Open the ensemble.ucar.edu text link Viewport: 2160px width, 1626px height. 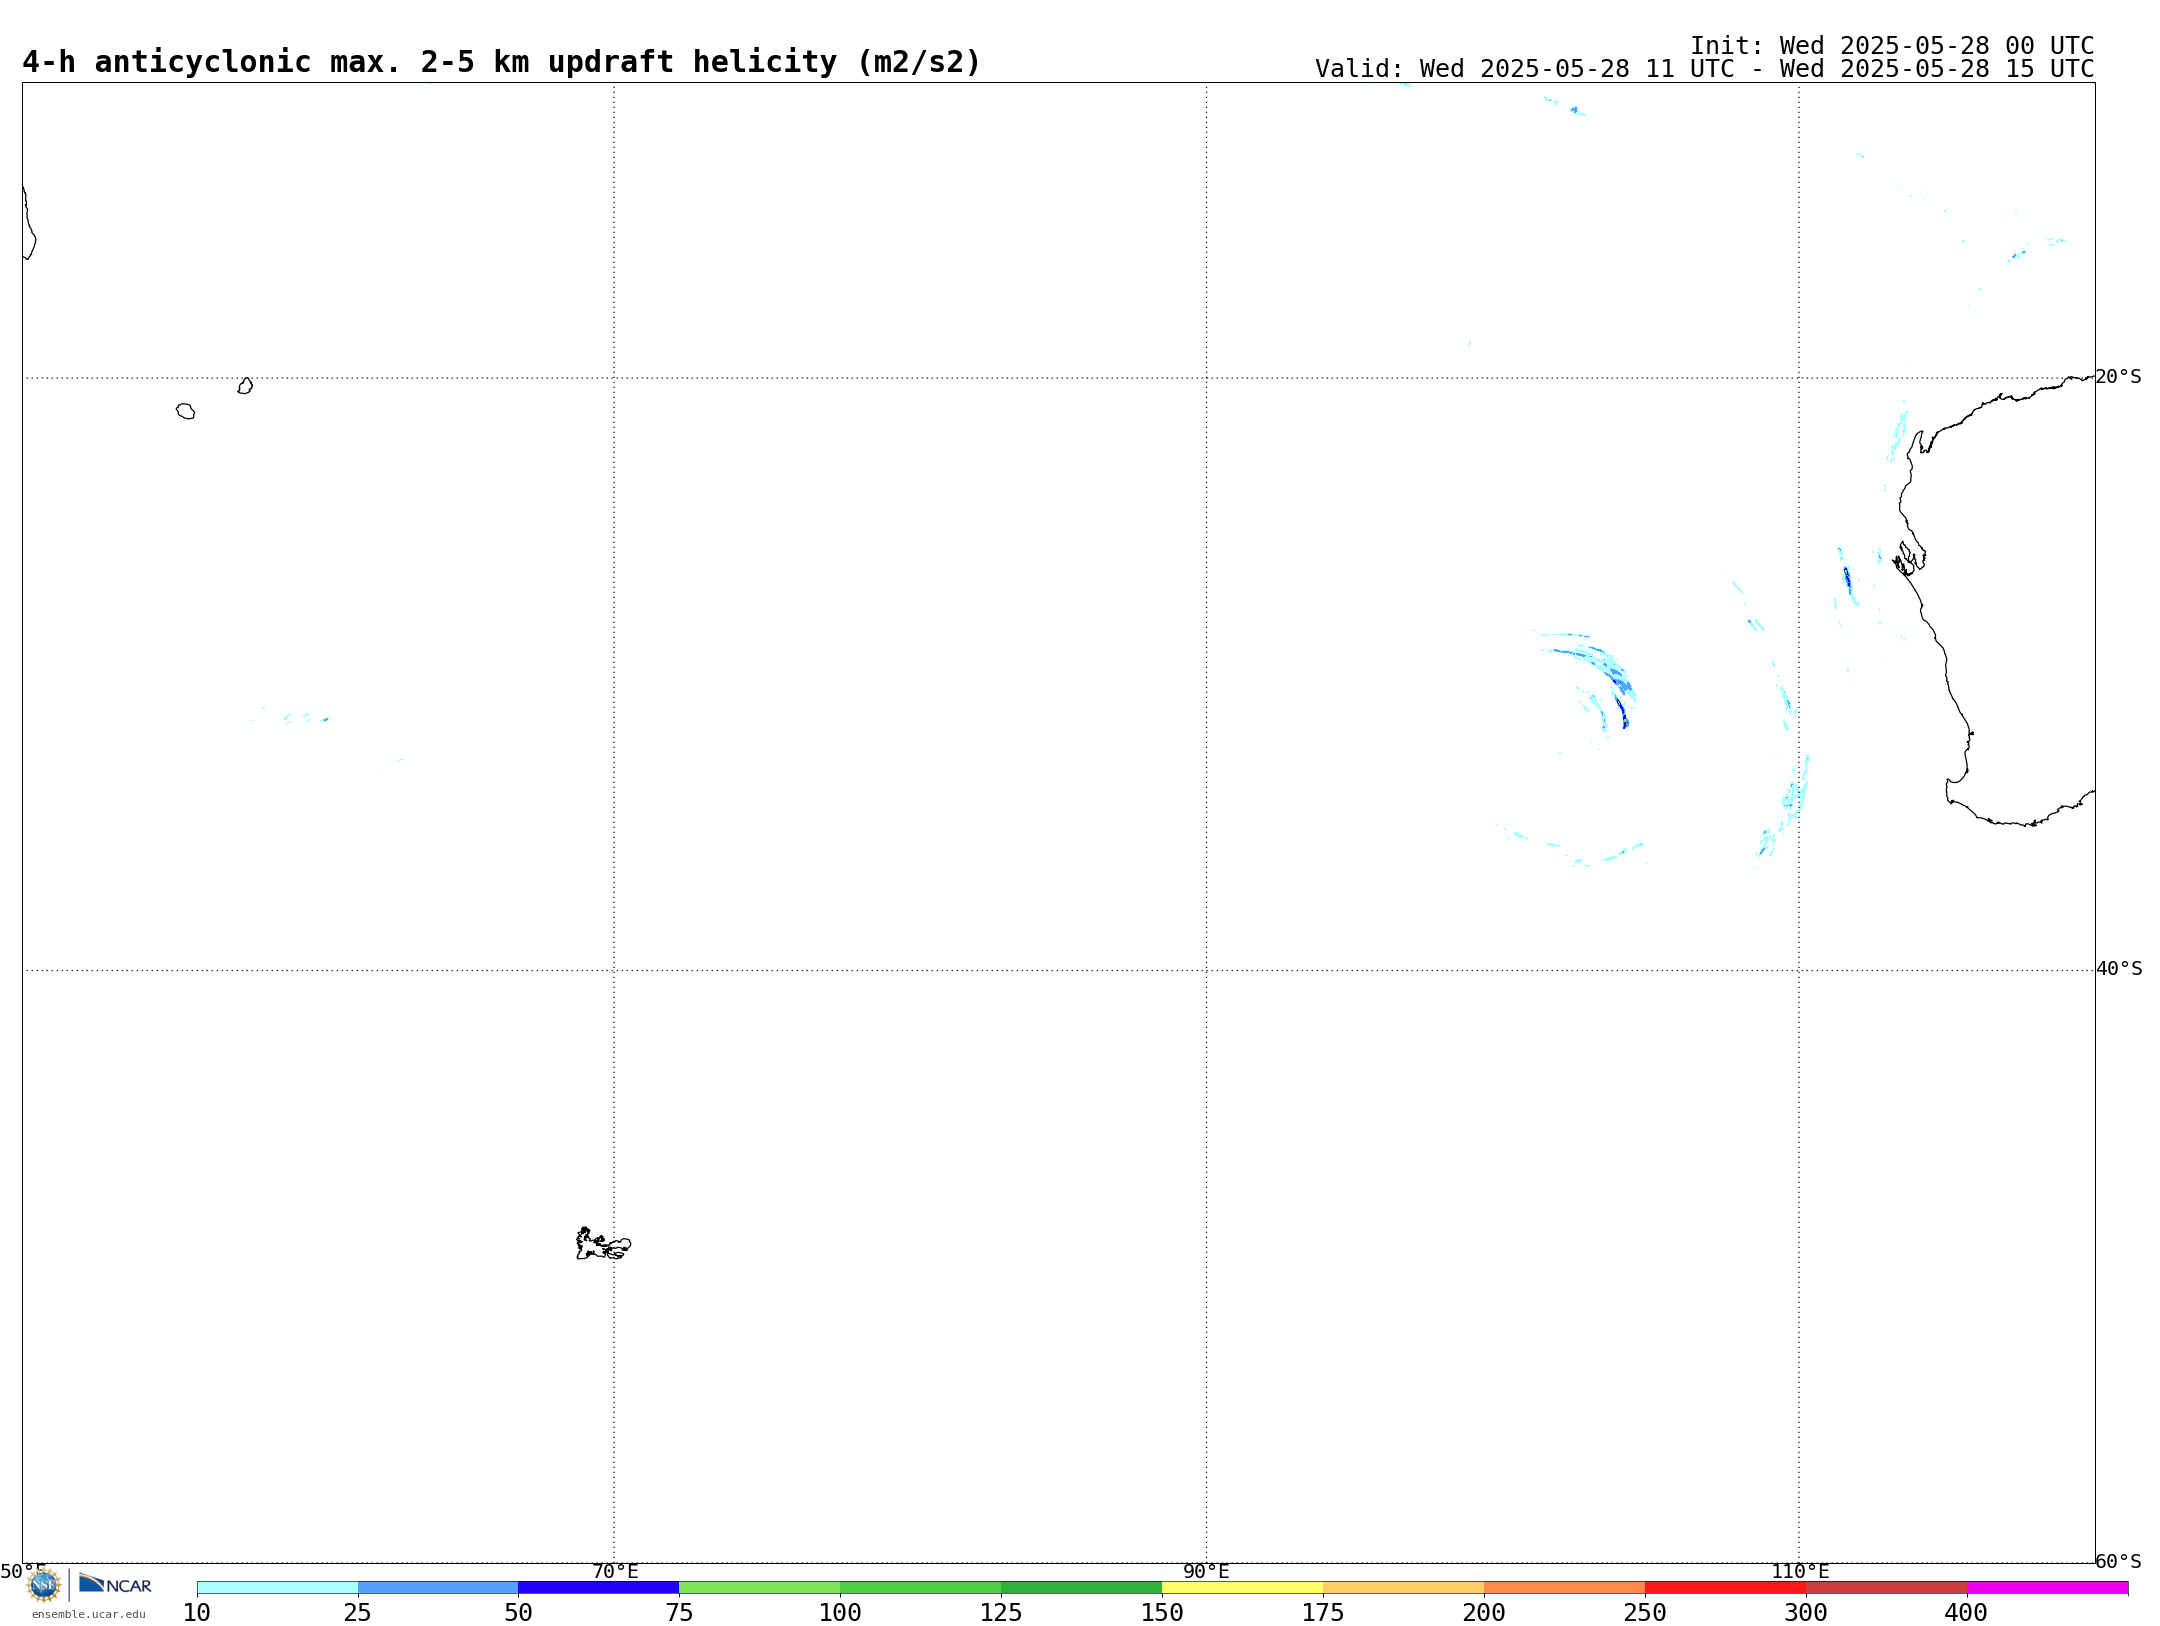[89, 1614]
